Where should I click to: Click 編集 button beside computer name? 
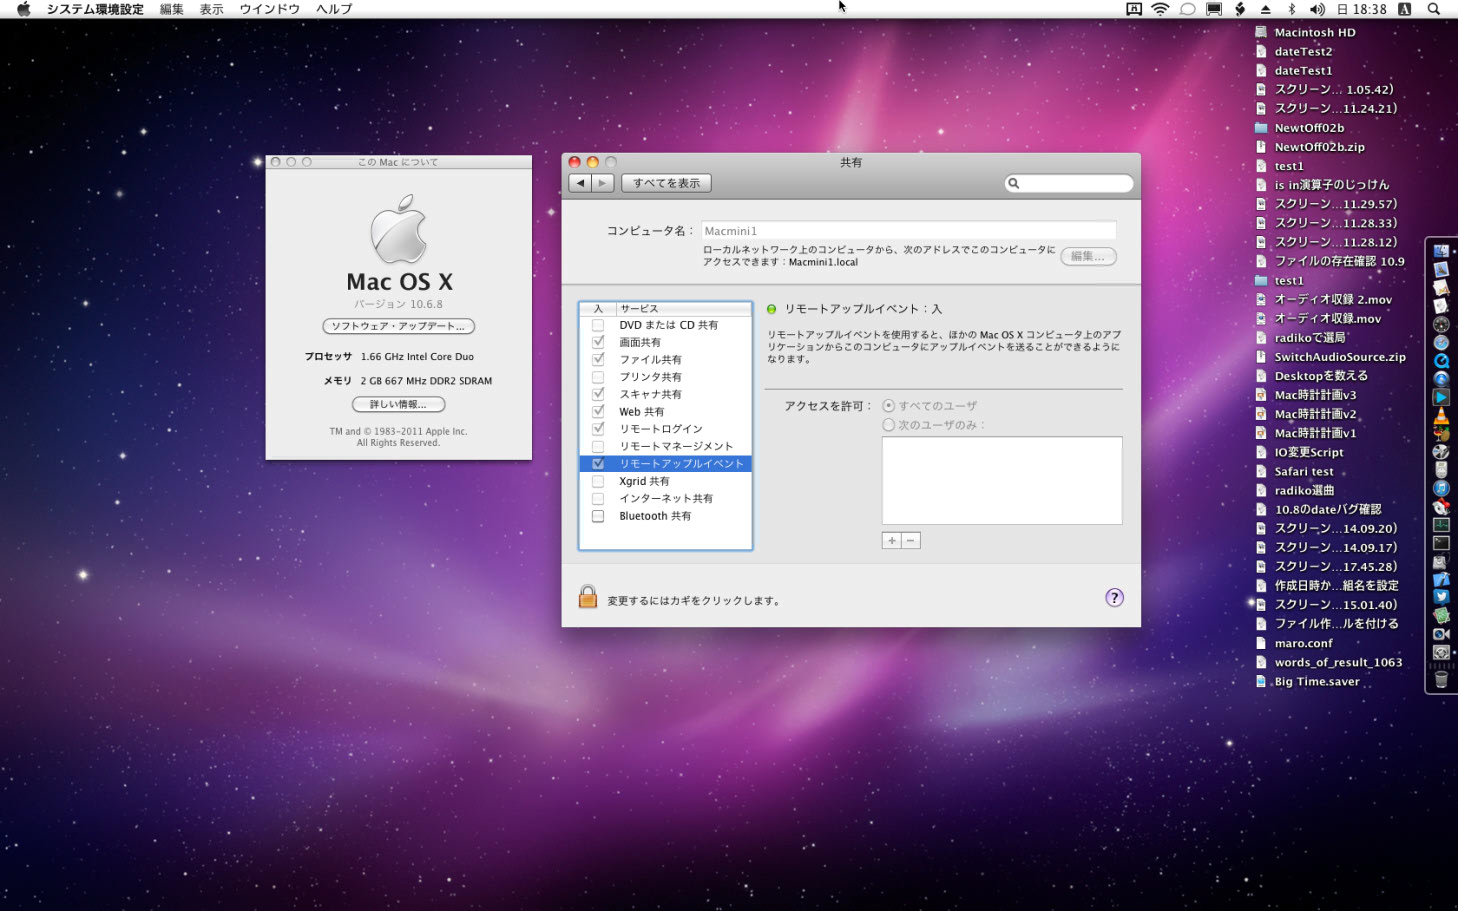pos(1088,256)
